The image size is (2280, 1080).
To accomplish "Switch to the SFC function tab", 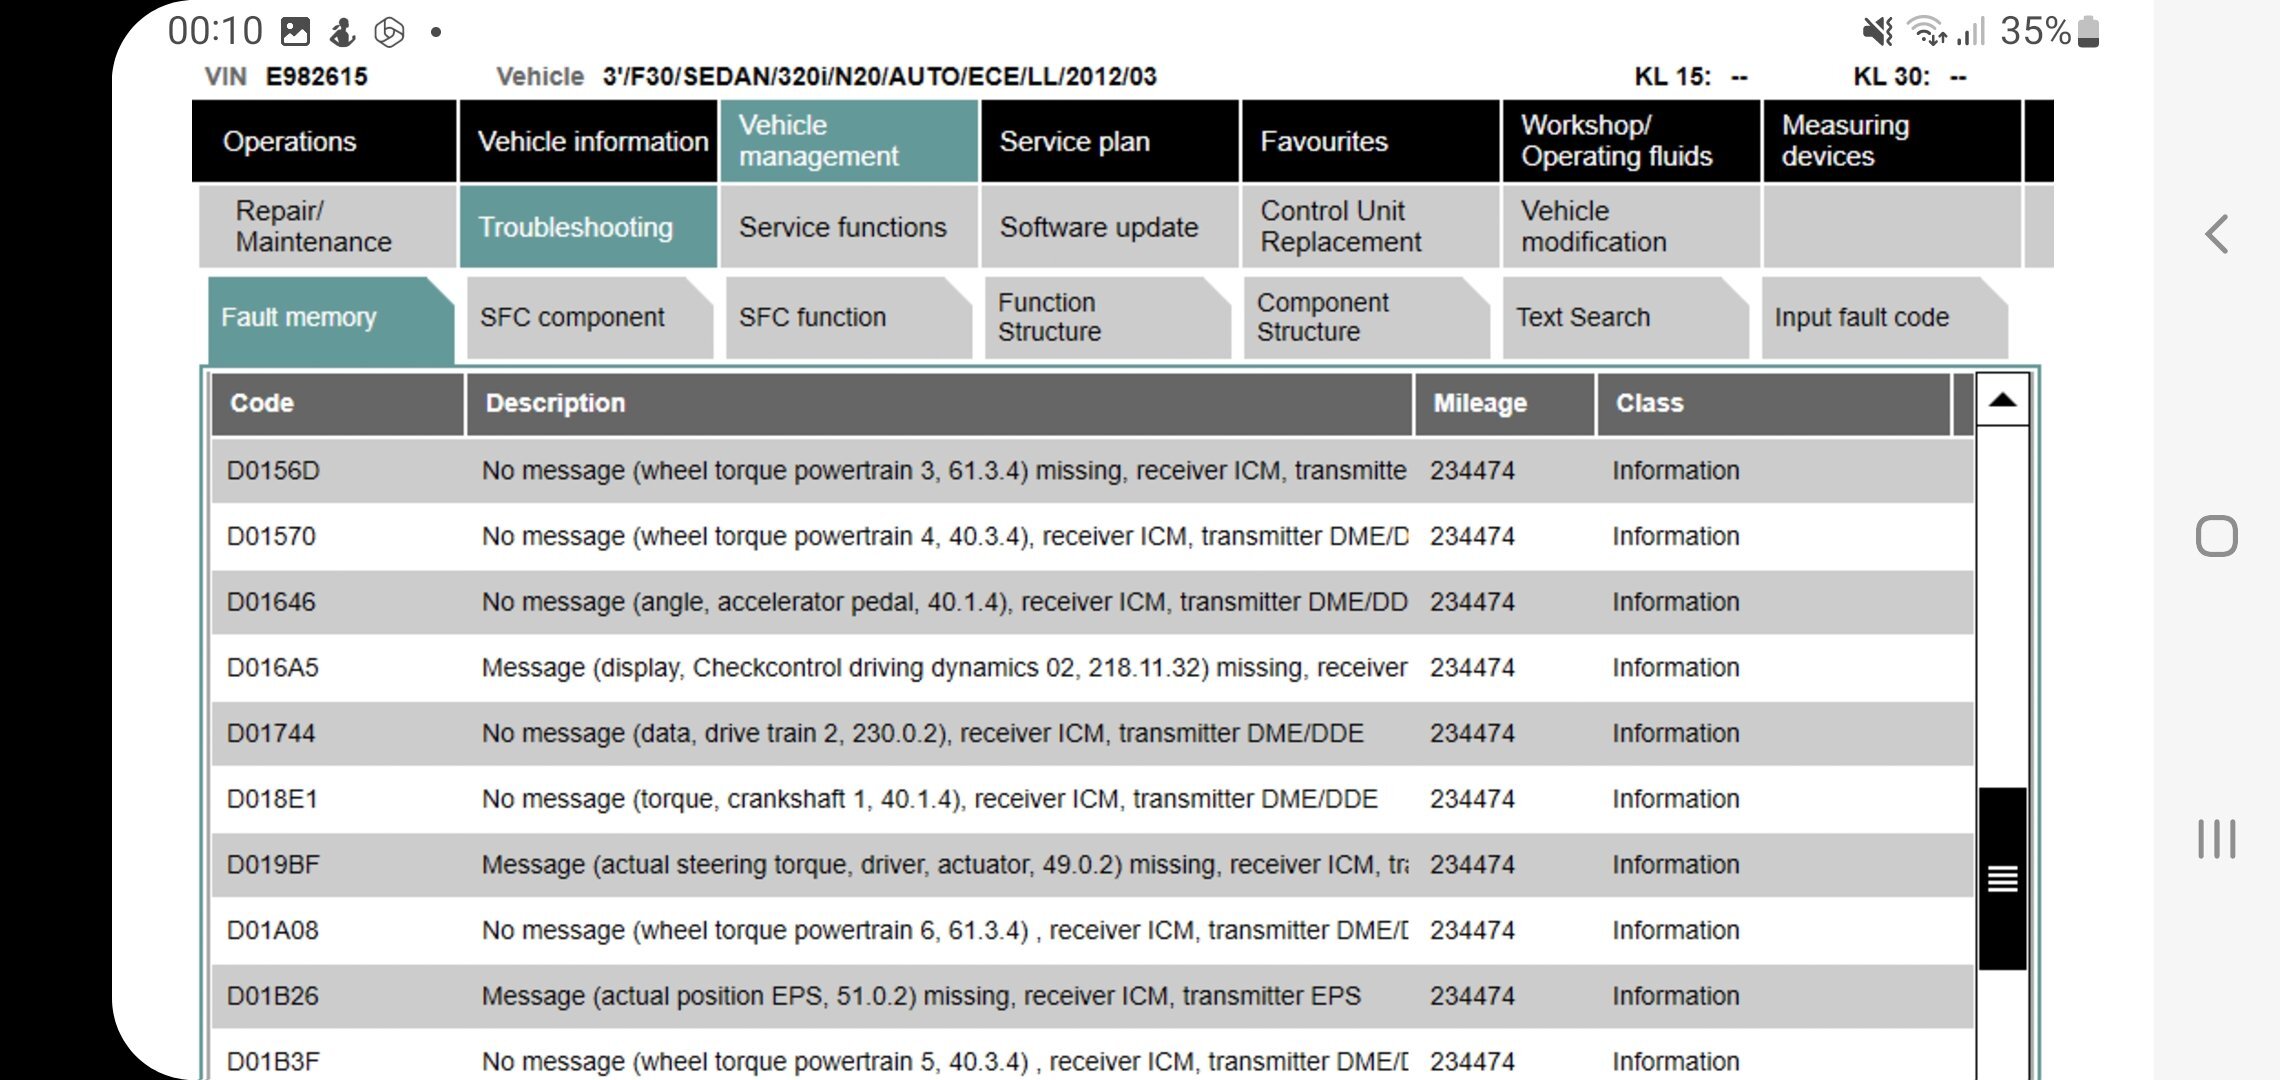I will pos(849,318).
